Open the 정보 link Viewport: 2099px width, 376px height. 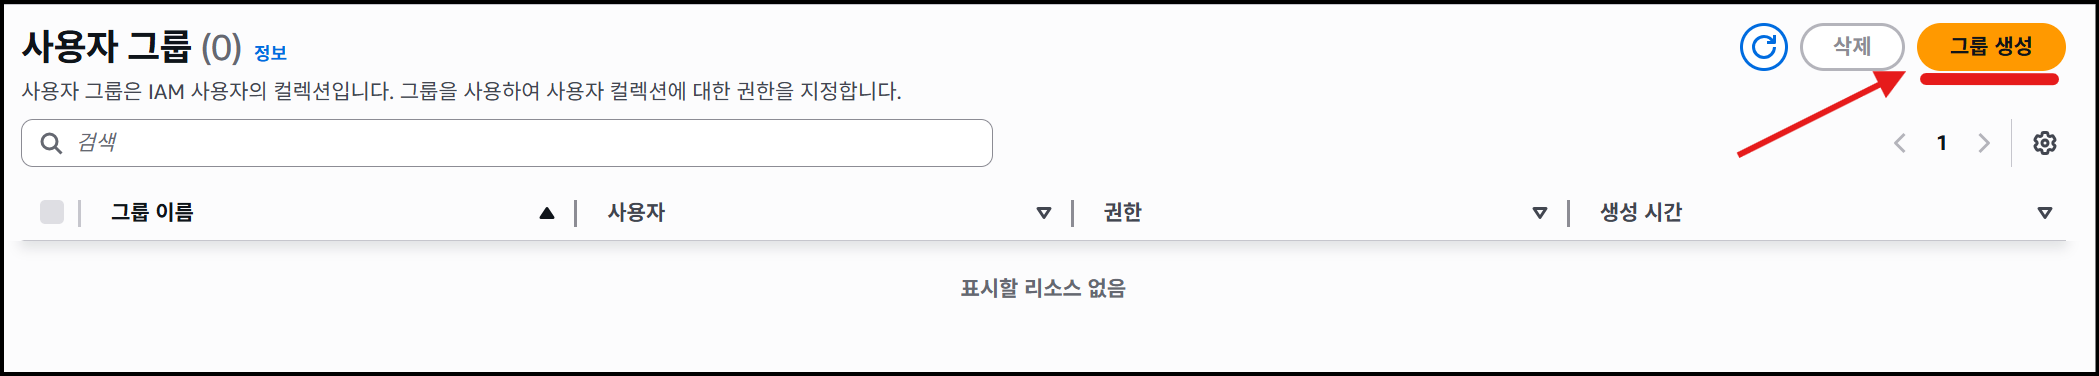tap(270, 53)
